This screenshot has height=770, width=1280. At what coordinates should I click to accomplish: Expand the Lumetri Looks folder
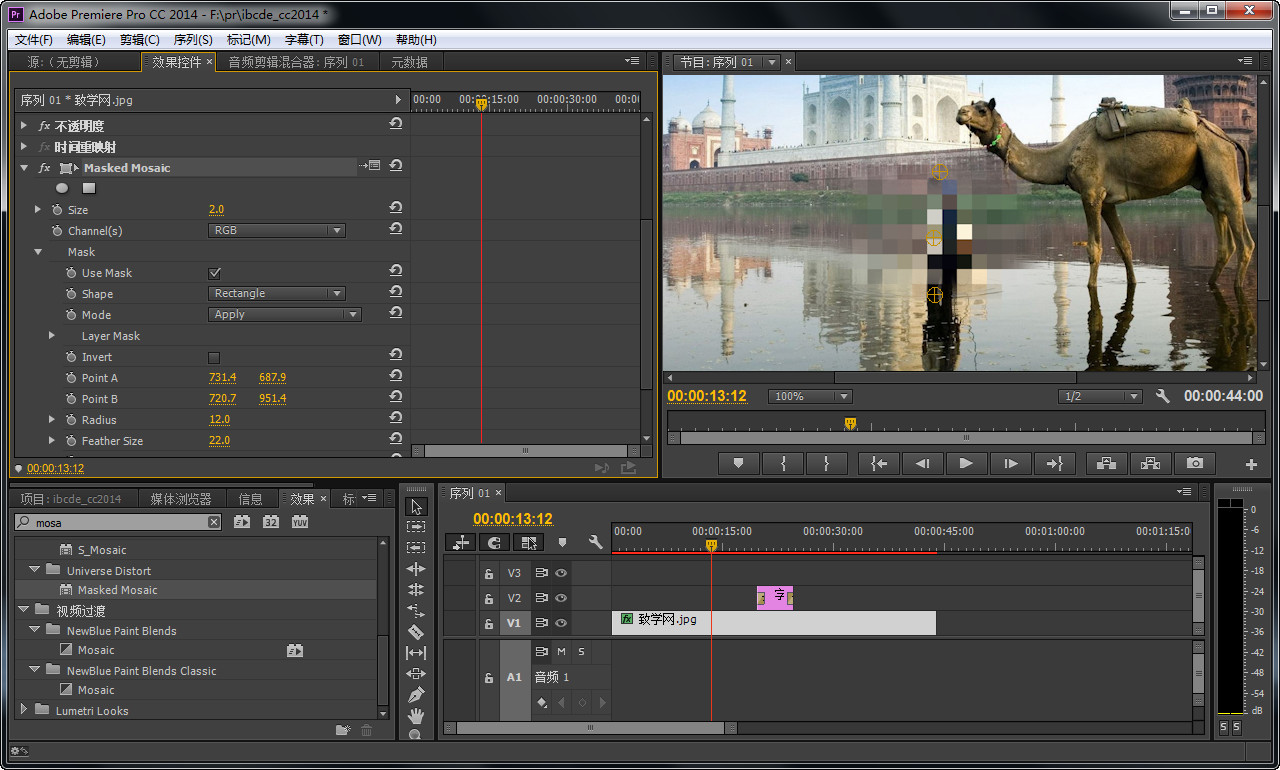click(x=23, y=710)
